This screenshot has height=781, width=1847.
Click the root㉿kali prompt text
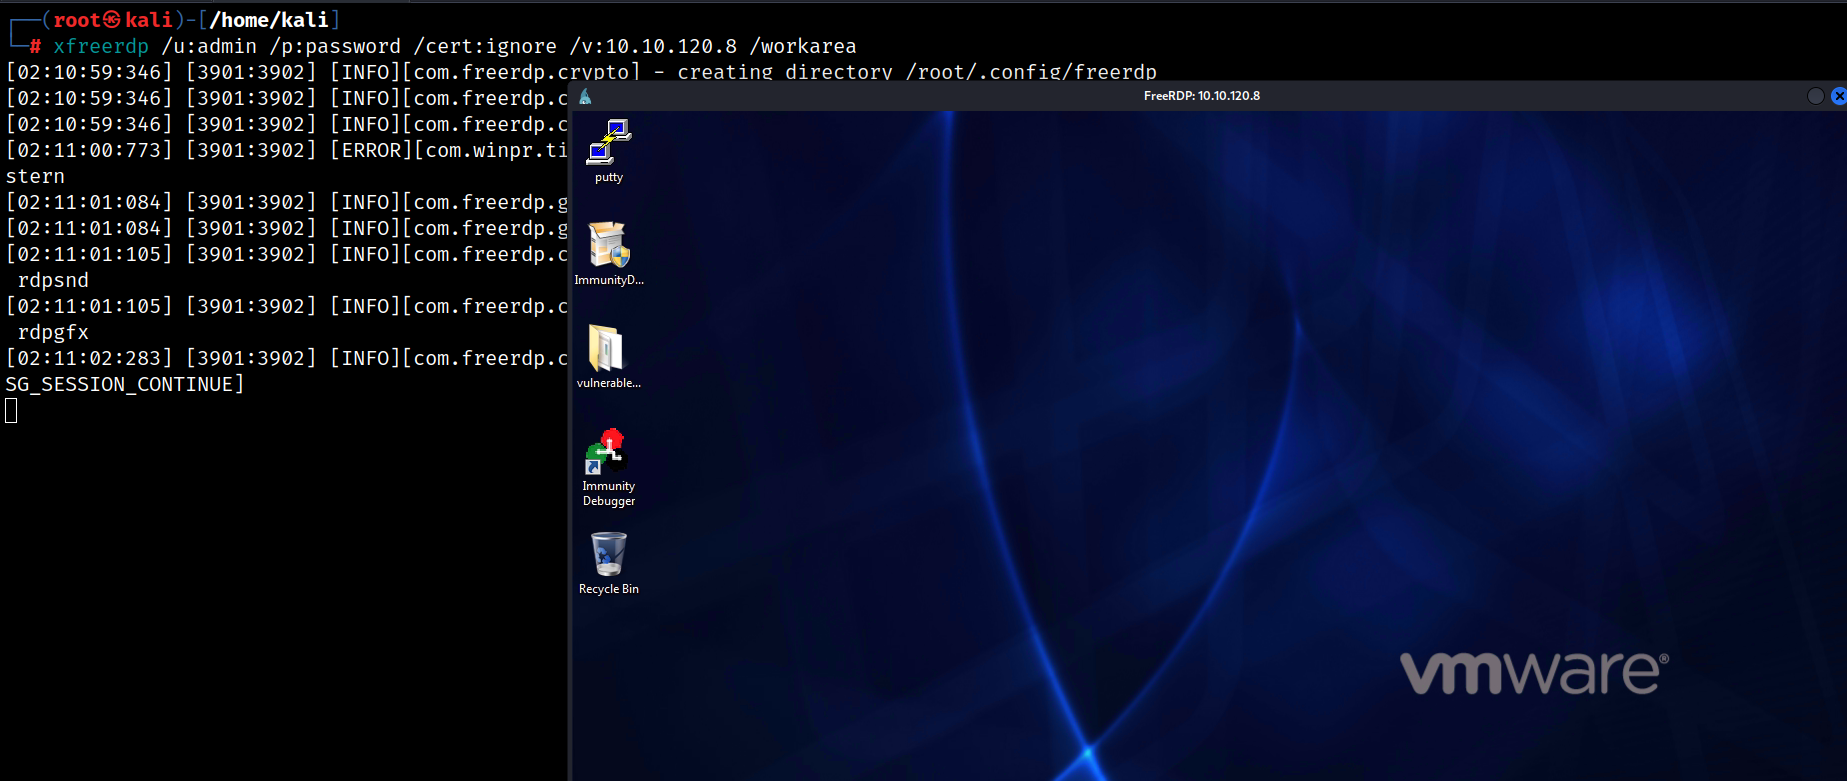click(x=113, y=20)
